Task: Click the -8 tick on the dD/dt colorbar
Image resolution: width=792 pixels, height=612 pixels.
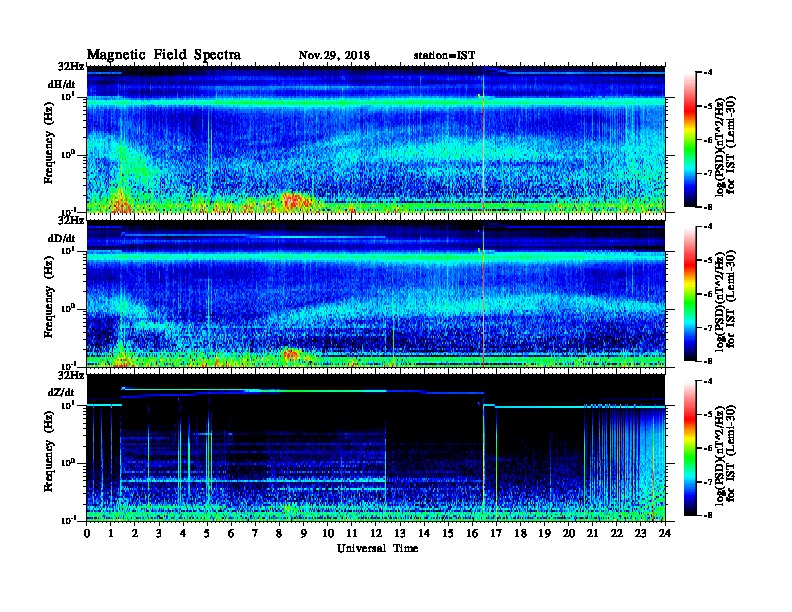Action: [709, 361]
